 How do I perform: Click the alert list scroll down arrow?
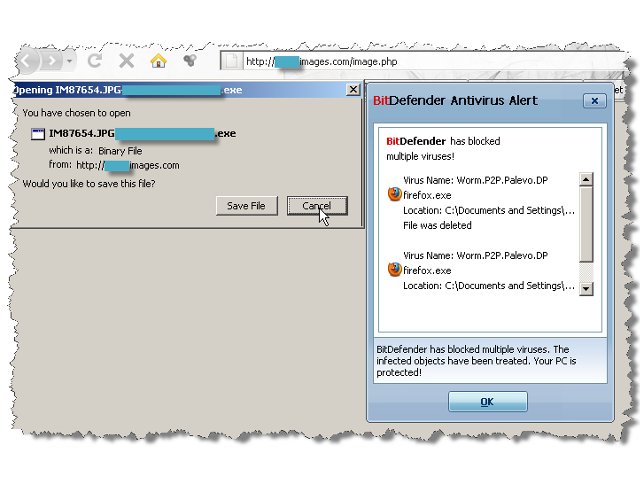pos(586,288)
